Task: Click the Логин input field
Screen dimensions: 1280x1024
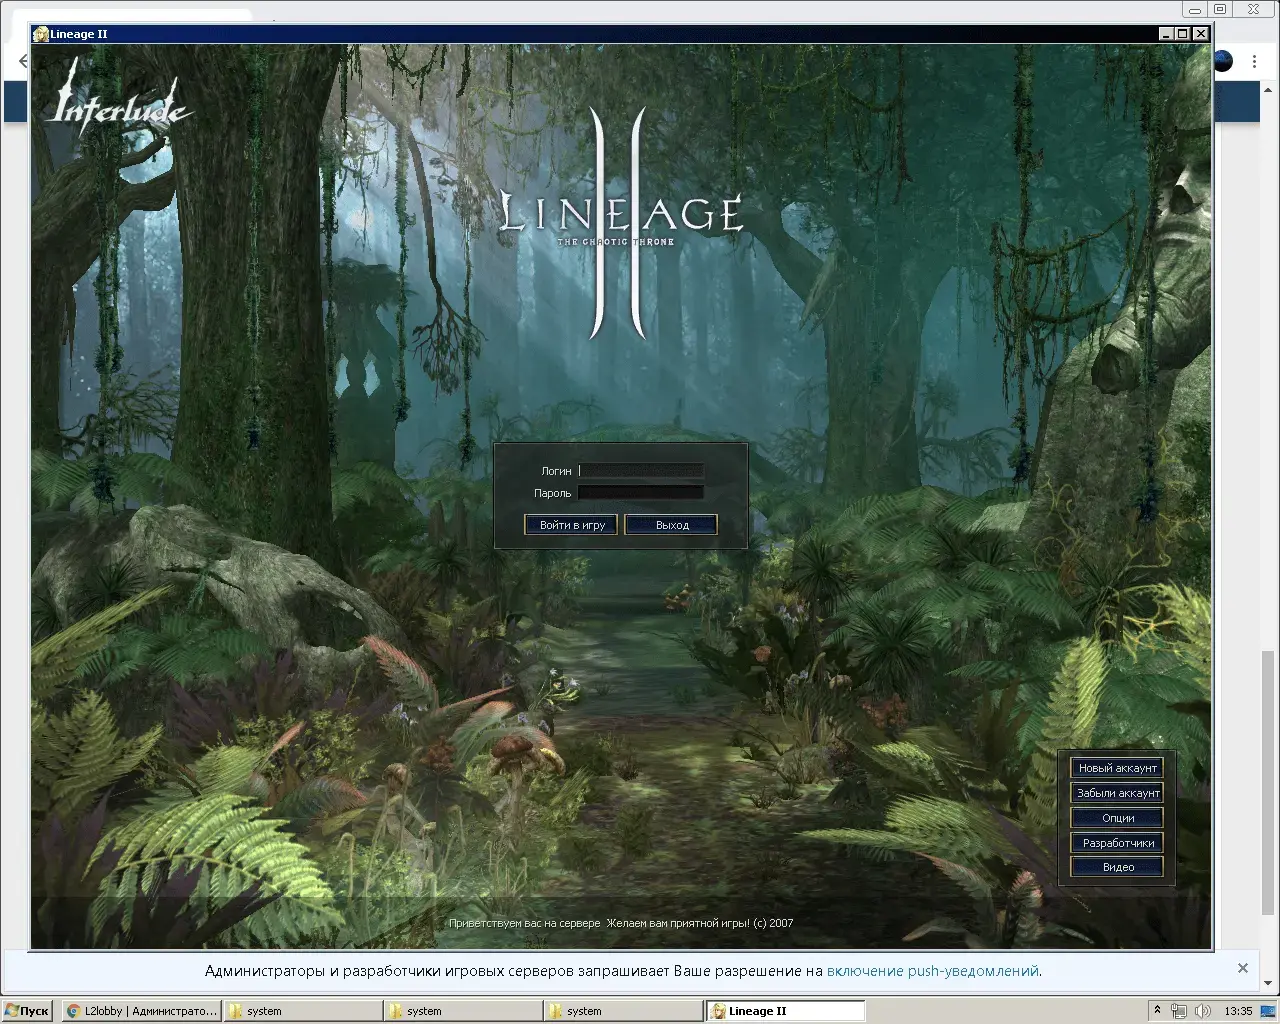Action: [641, 470]
